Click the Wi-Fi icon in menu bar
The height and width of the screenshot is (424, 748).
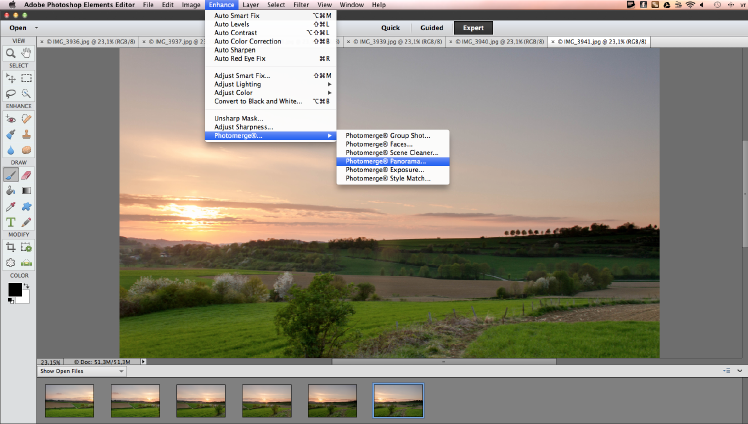[x=690, y=5]
